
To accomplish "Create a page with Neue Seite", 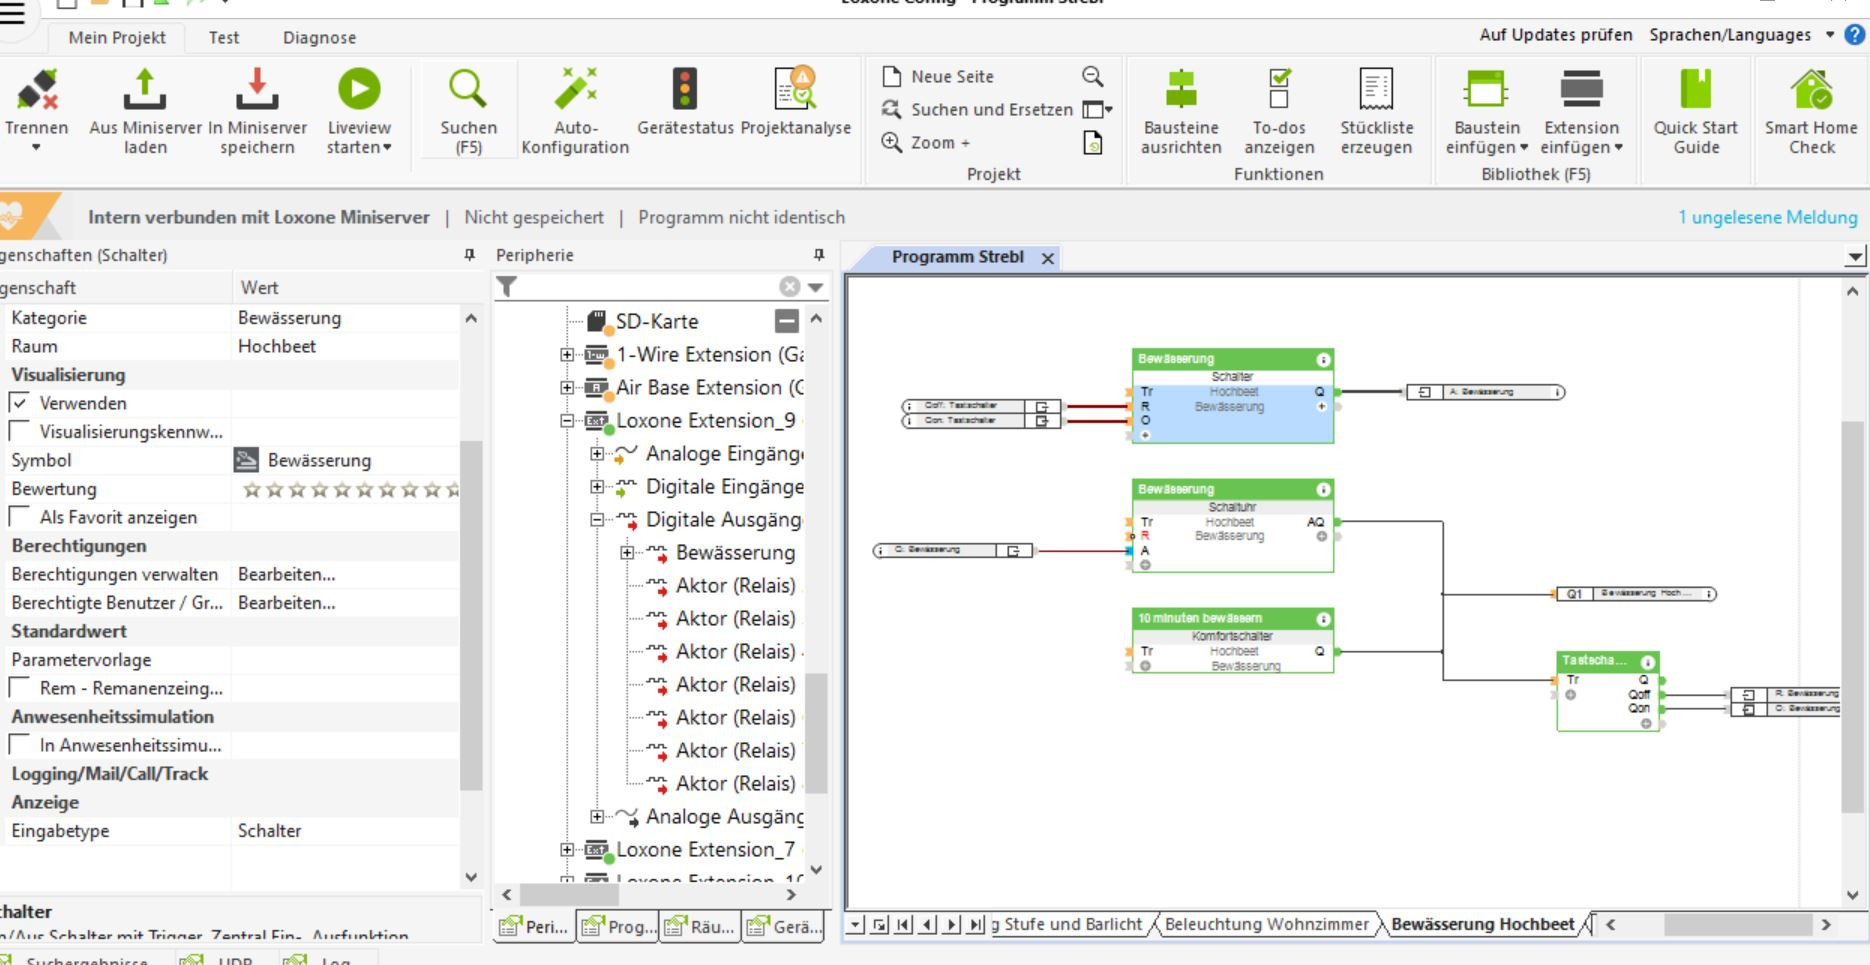I will click(x=938, y=76).
